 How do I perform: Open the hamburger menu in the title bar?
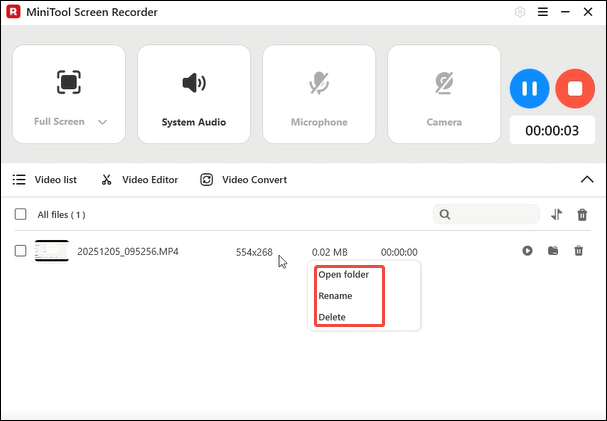tap(543, 12)
